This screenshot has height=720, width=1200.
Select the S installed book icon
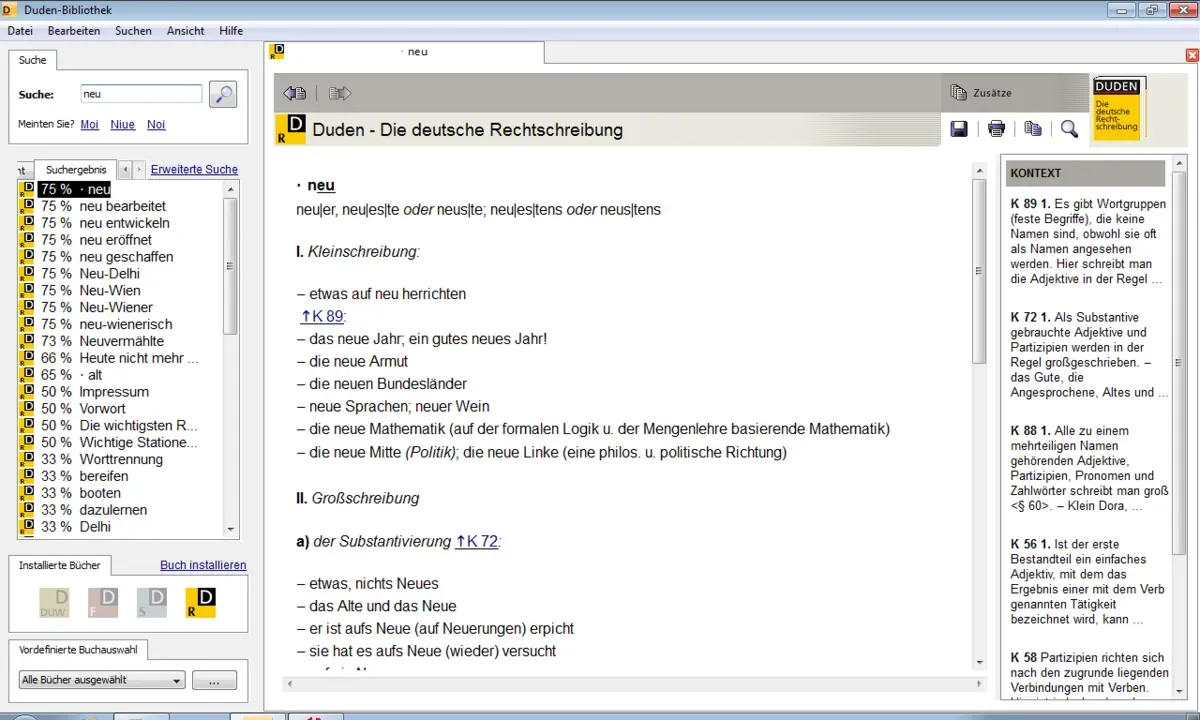pyautogui.click(x=152, y=602)
